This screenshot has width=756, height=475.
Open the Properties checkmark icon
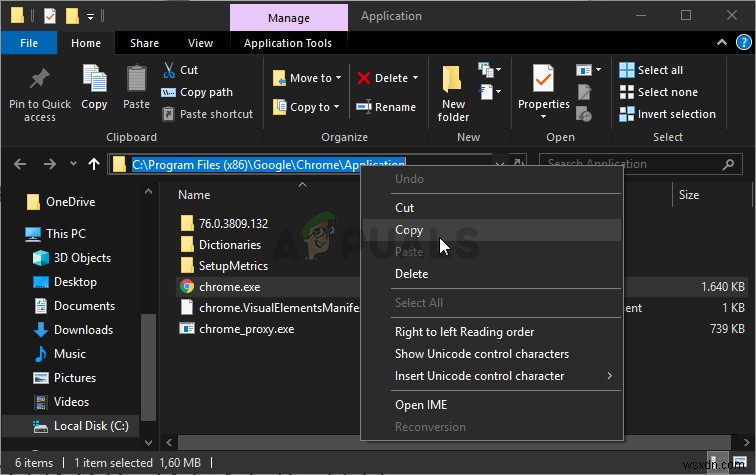[543, 78]
